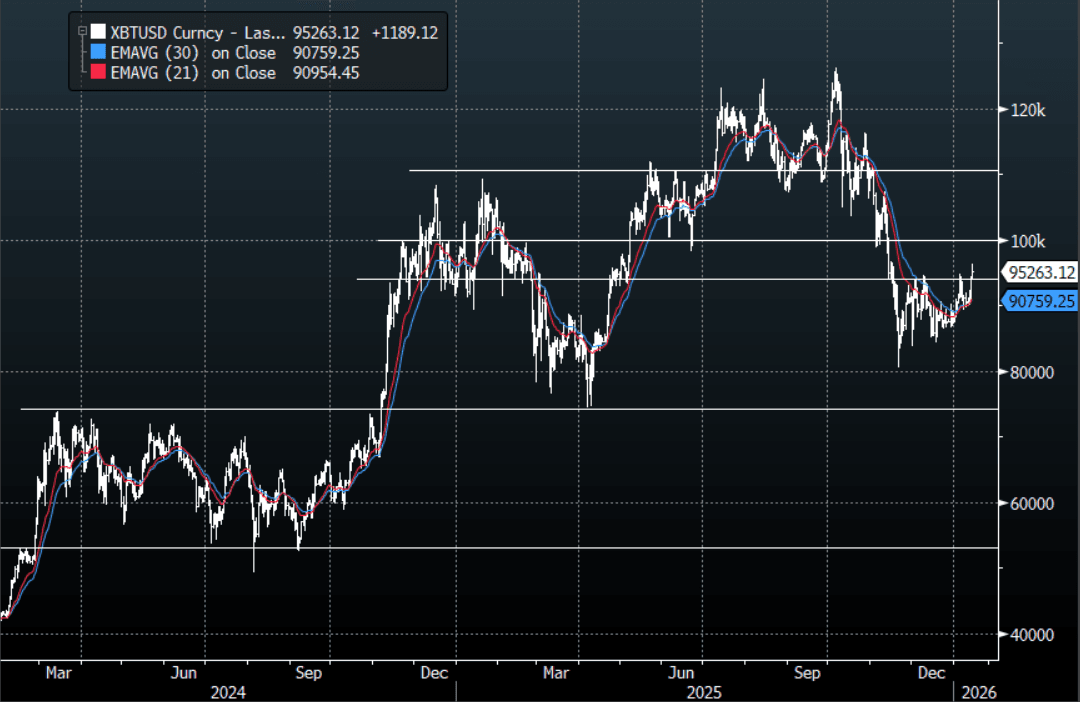The width and height of the screenshot is (1080, 702).
Task: Click the 2024 year label on time axis
Action: click(228, 691)
